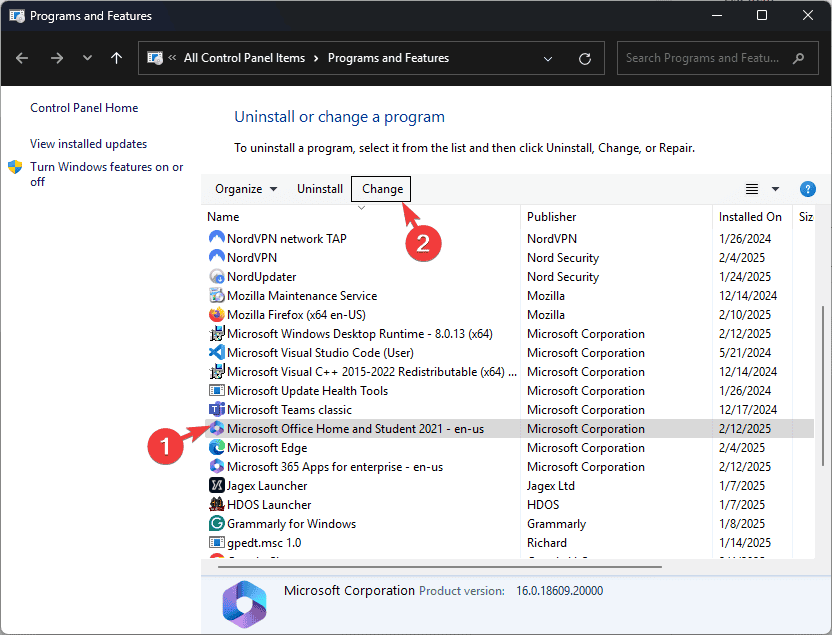Click product version 16.0.18609.20000 text
Viewport: 832px width, 635px height.
tap(559, 591)
